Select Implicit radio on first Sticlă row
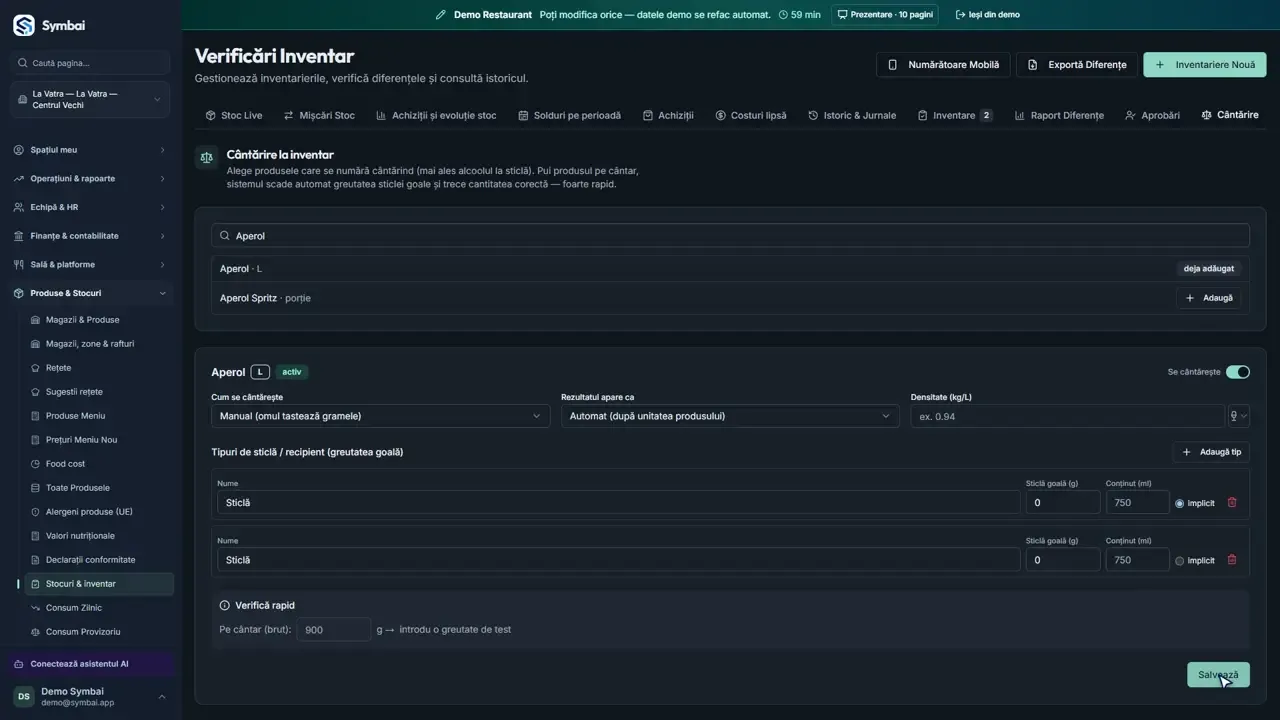This screenshot has width=1280, height=720. [x=1180, y=503]
